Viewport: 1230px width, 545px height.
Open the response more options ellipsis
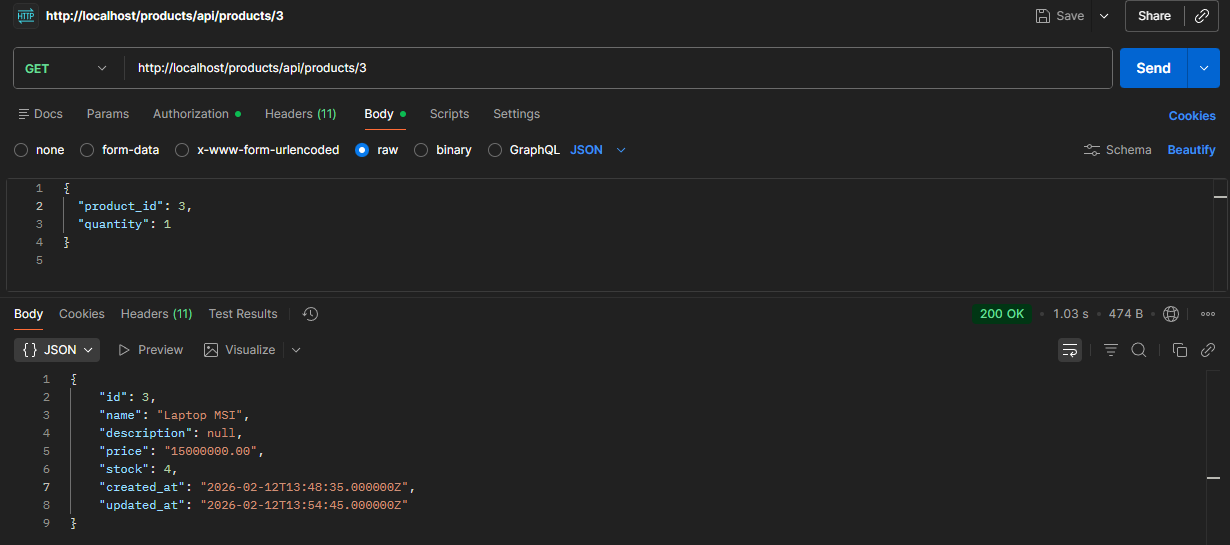1207,314
